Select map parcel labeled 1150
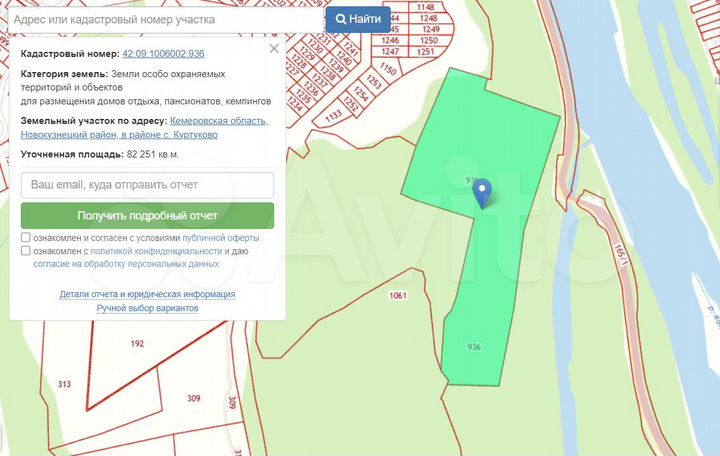The image size is (720, 456). click(x=388, y=69)
